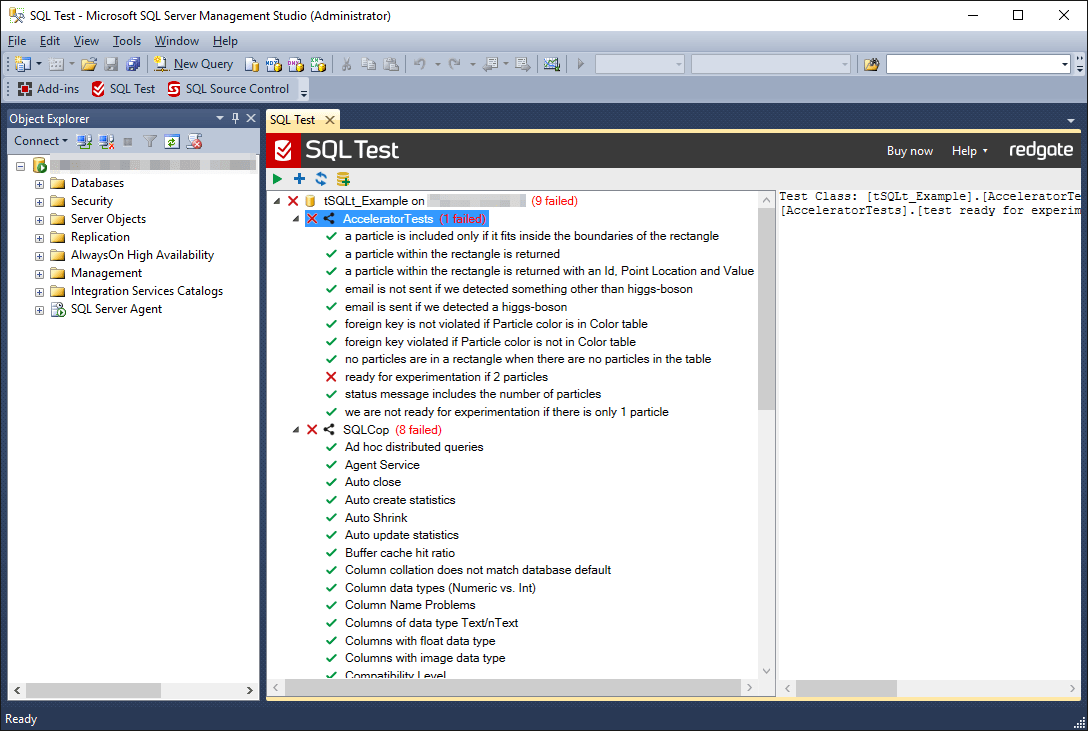Select 'status message includes the number of particles' test
1088x731 pixels.
point(473,394)
